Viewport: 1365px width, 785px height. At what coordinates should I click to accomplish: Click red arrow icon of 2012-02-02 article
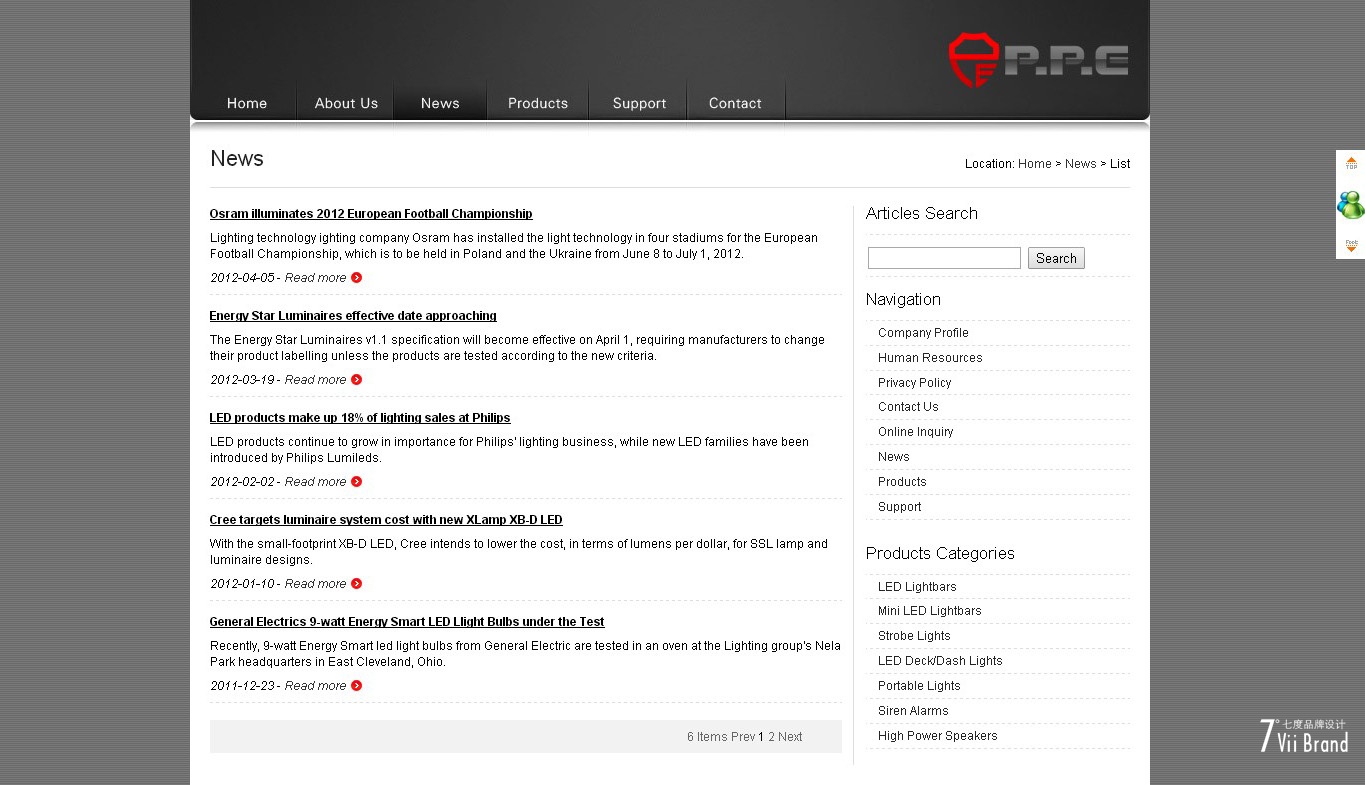pyautogui.click(x=357, y=482)
